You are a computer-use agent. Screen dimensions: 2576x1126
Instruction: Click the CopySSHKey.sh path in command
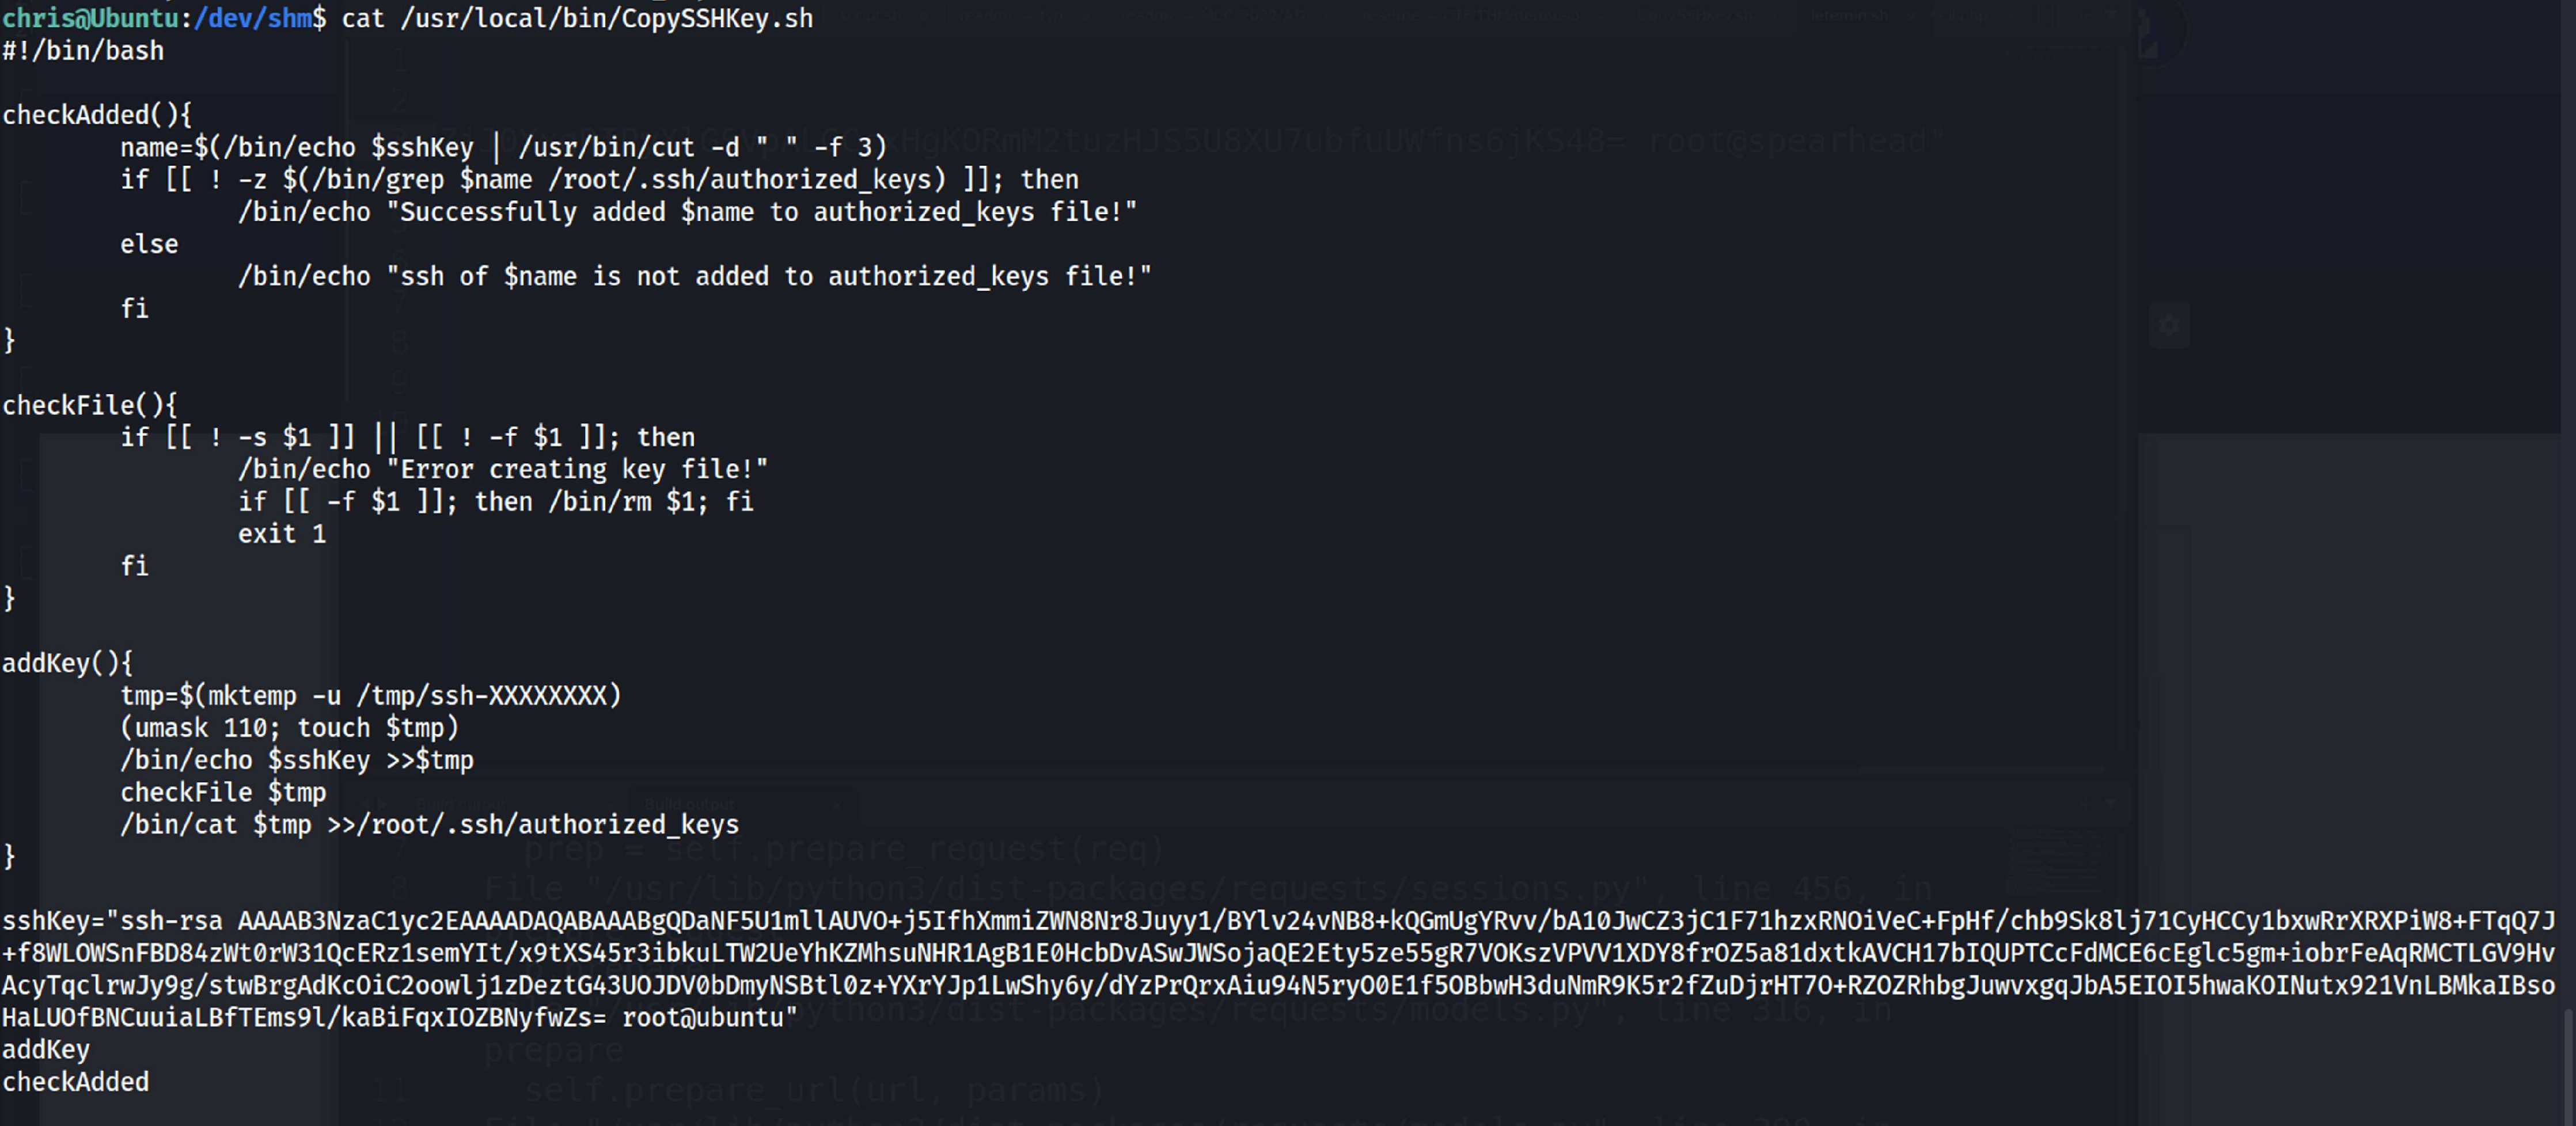[606, 18]
